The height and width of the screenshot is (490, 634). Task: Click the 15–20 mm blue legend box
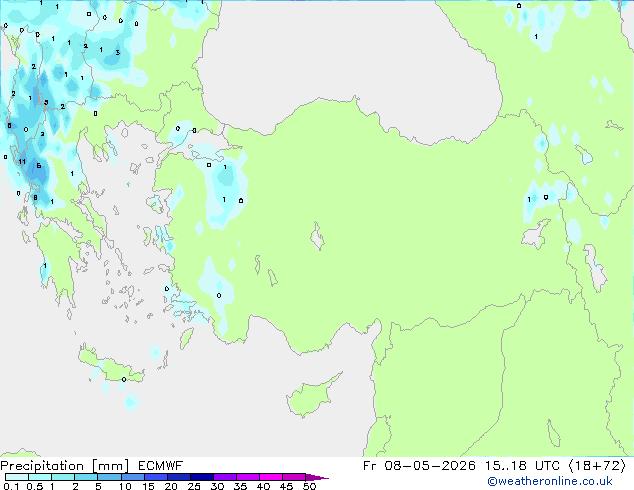pyautogui.click(x=156, y=477)
